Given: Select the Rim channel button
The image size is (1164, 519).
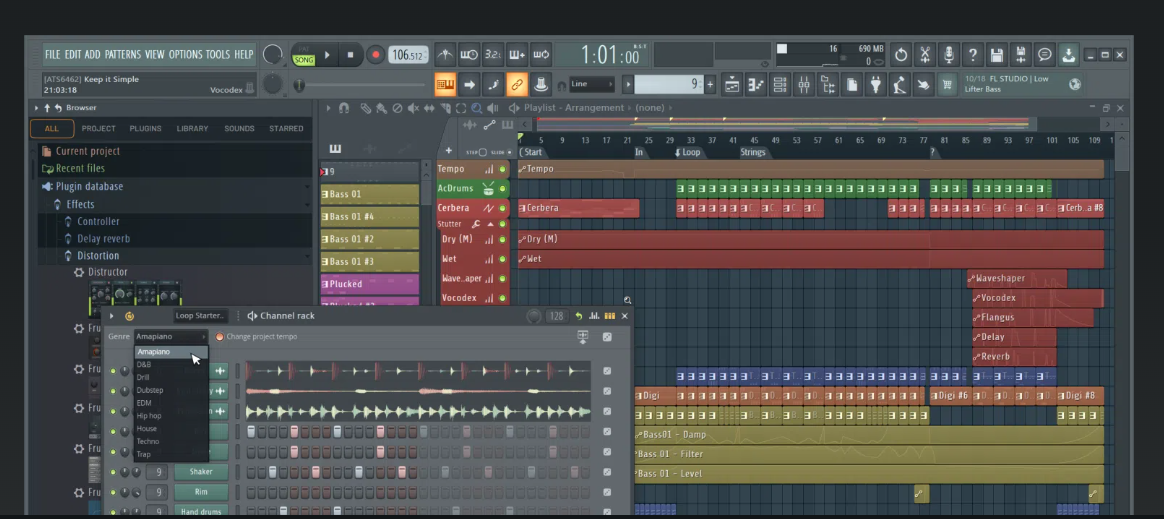Looking at the screenshot, I should point(201,492).
